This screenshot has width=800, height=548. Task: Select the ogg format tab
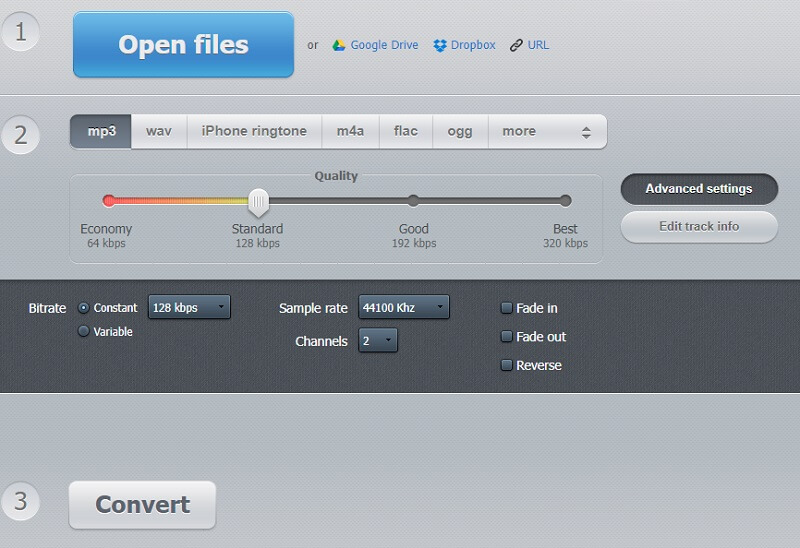pos(460,132)
